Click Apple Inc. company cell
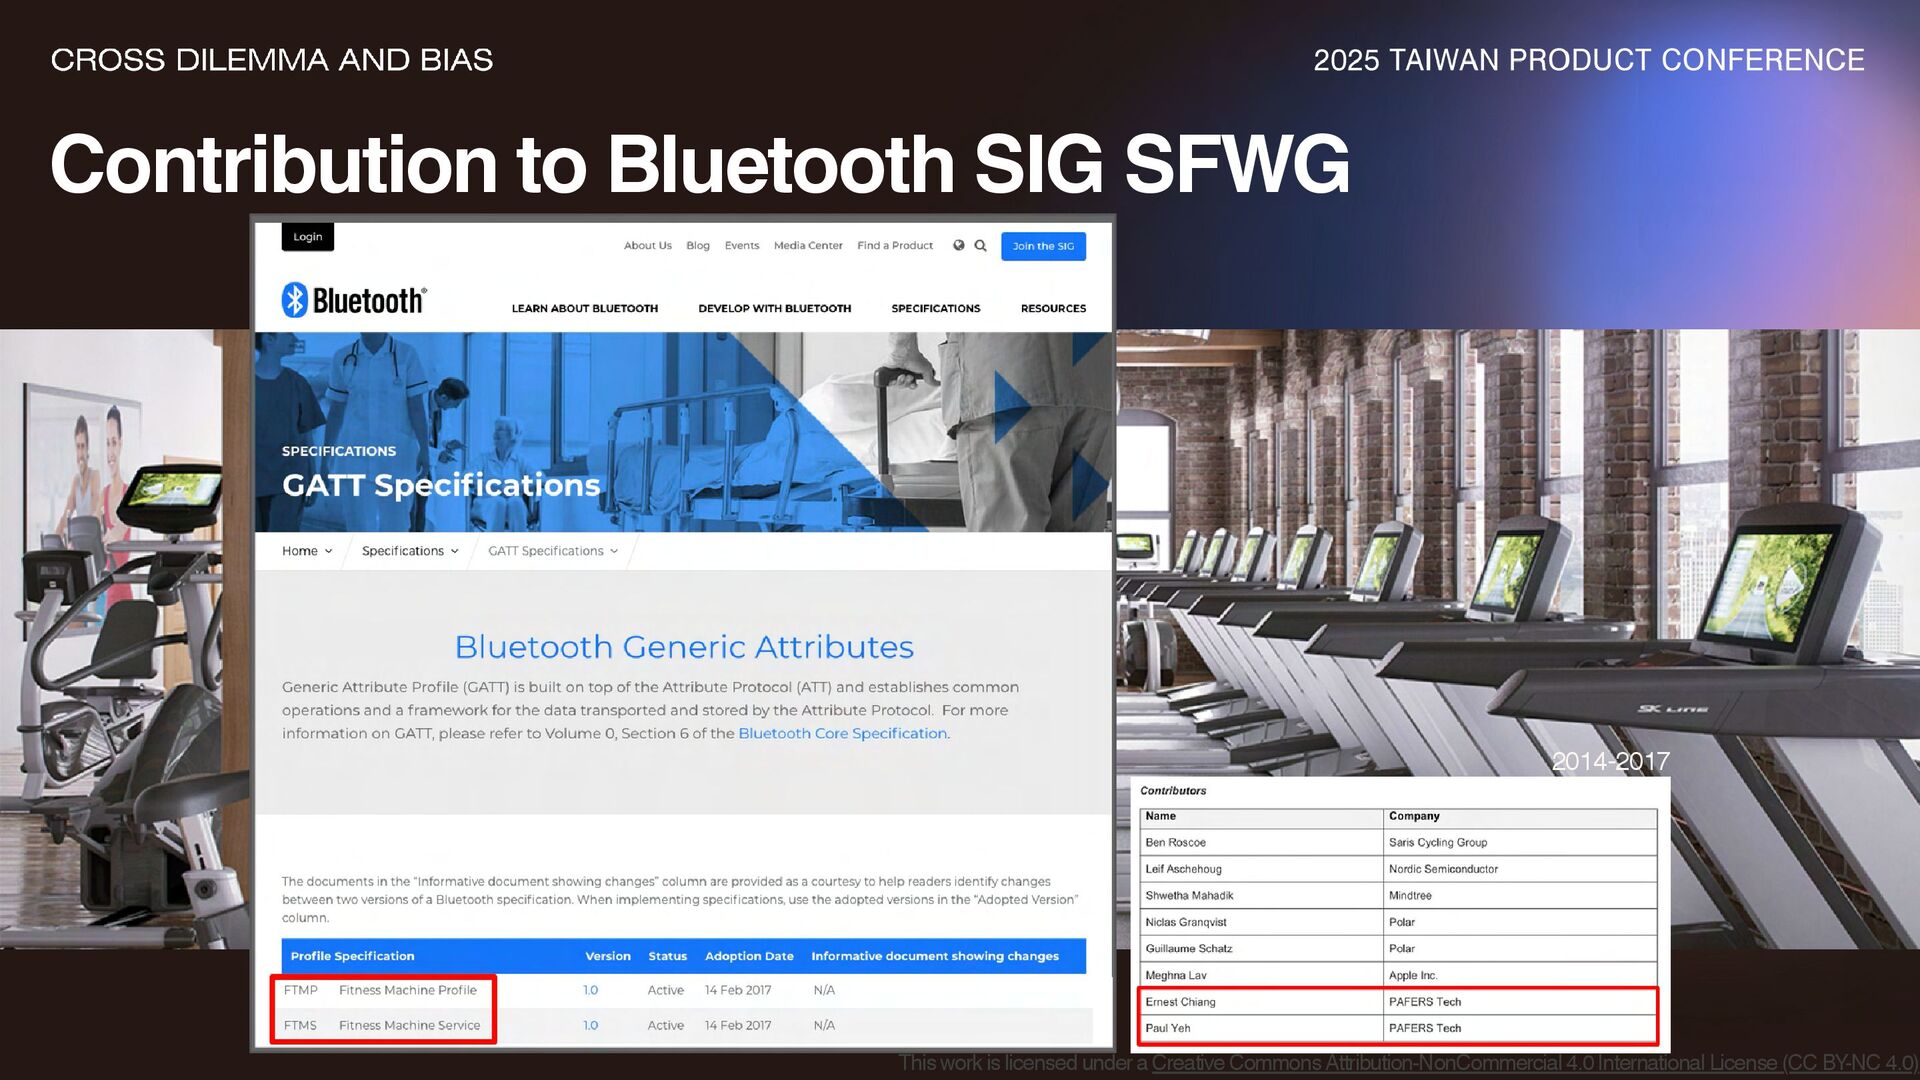 pyautogui.click(x=1520, y=976)
